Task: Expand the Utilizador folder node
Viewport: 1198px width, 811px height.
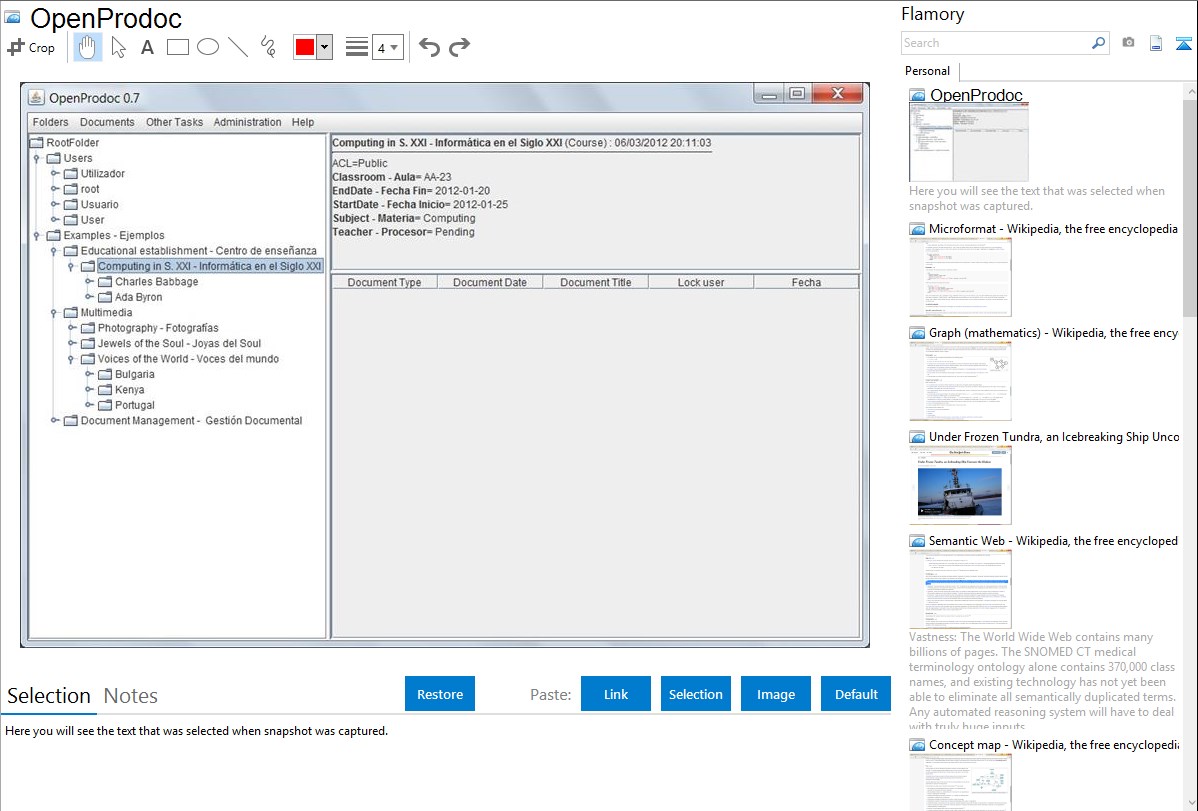Action: [x=54, y=174]
